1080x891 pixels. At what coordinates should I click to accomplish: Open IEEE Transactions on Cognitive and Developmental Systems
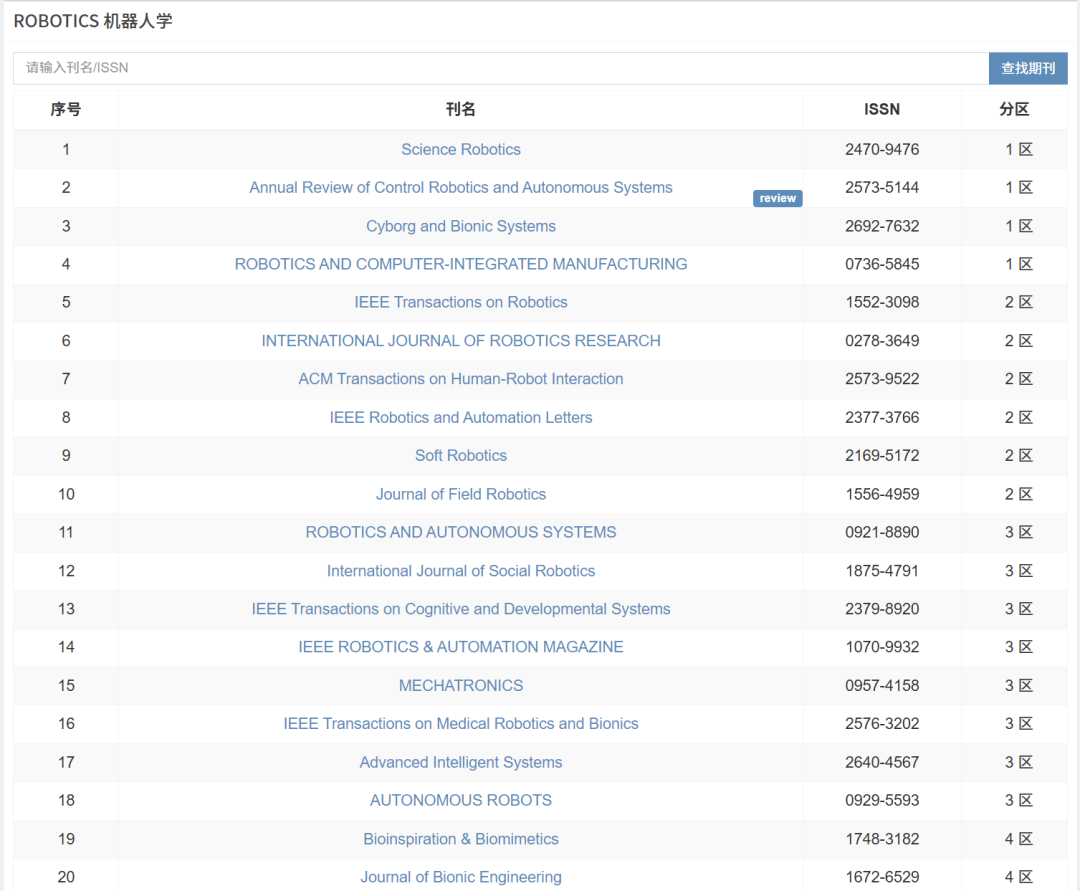click(x=461, y=609)
